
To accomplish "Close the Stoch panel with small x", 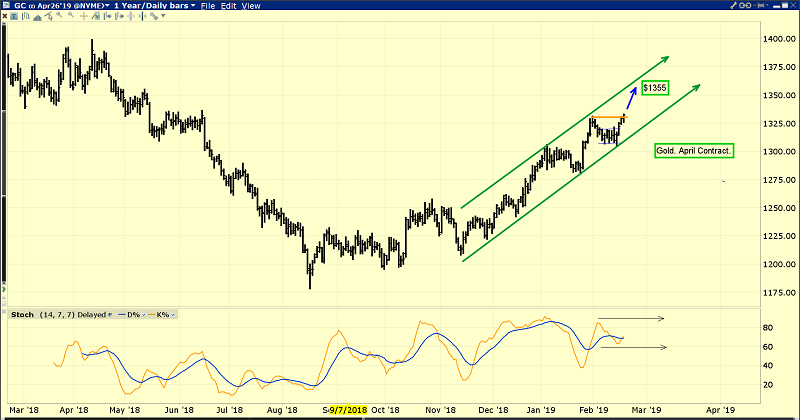I will (x=4, y=311).
